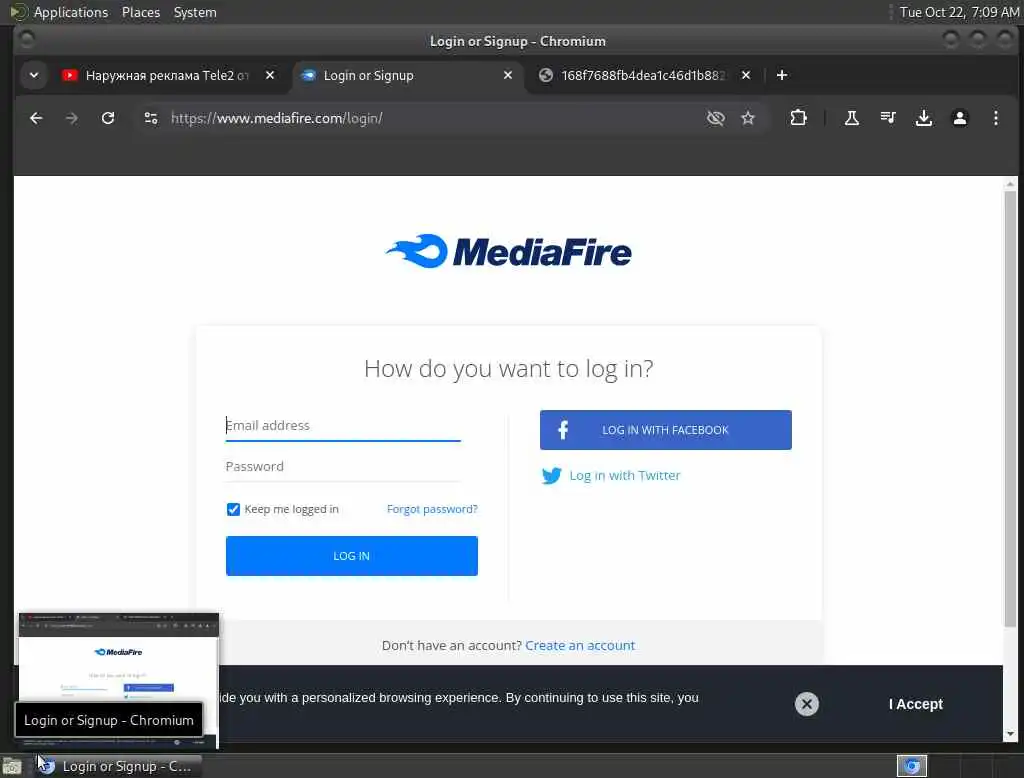This screenshot has width=1024, height=778.
Task: Open Chromium three-dot menu
Action: coord(995,118)
